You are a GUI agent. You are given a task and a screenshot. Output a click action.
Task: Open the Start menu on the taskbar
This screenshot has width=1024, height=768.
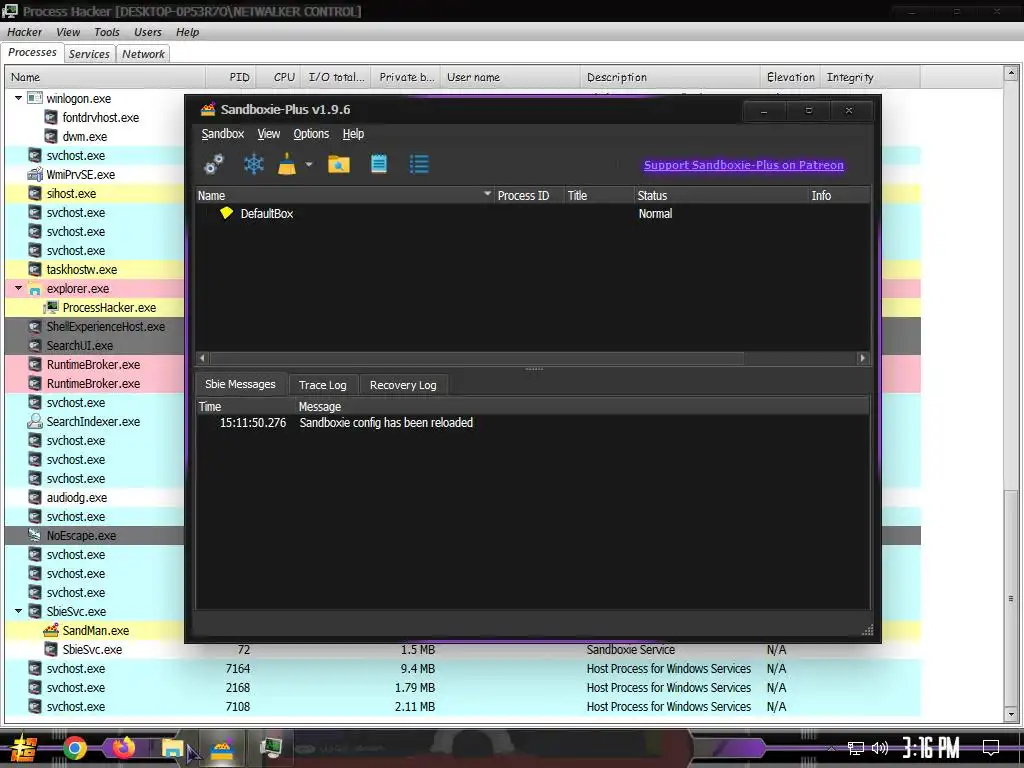click(24, 748)
